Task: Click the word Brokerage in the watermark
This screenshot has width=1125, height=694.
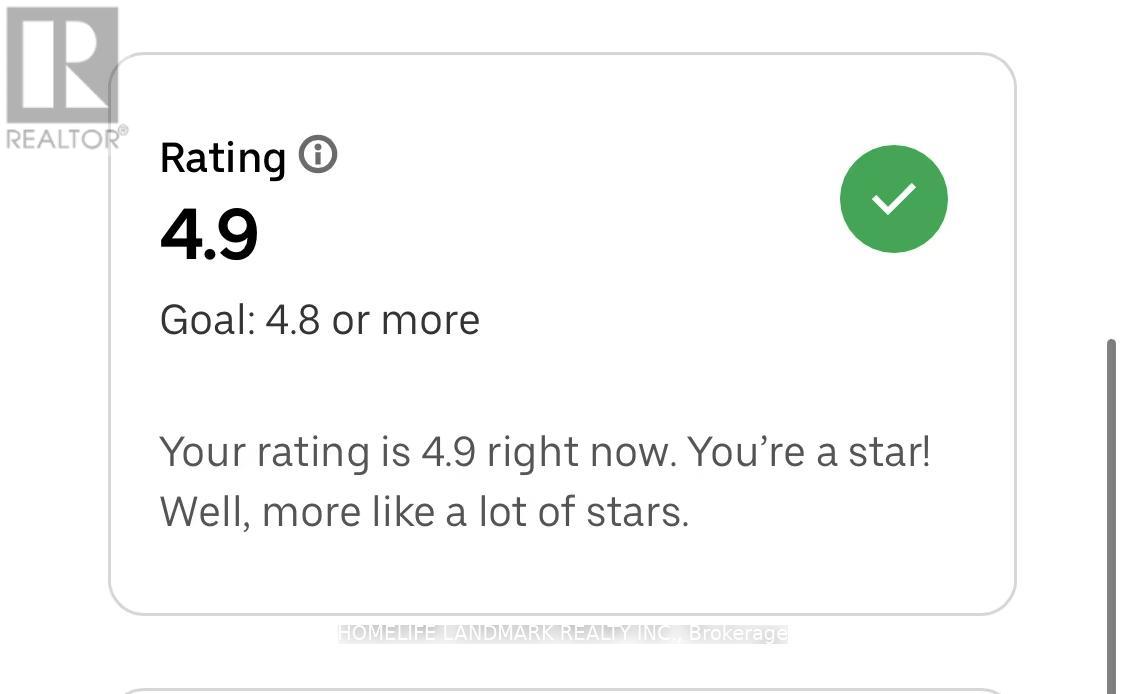Action: click(x=738, y=633)
